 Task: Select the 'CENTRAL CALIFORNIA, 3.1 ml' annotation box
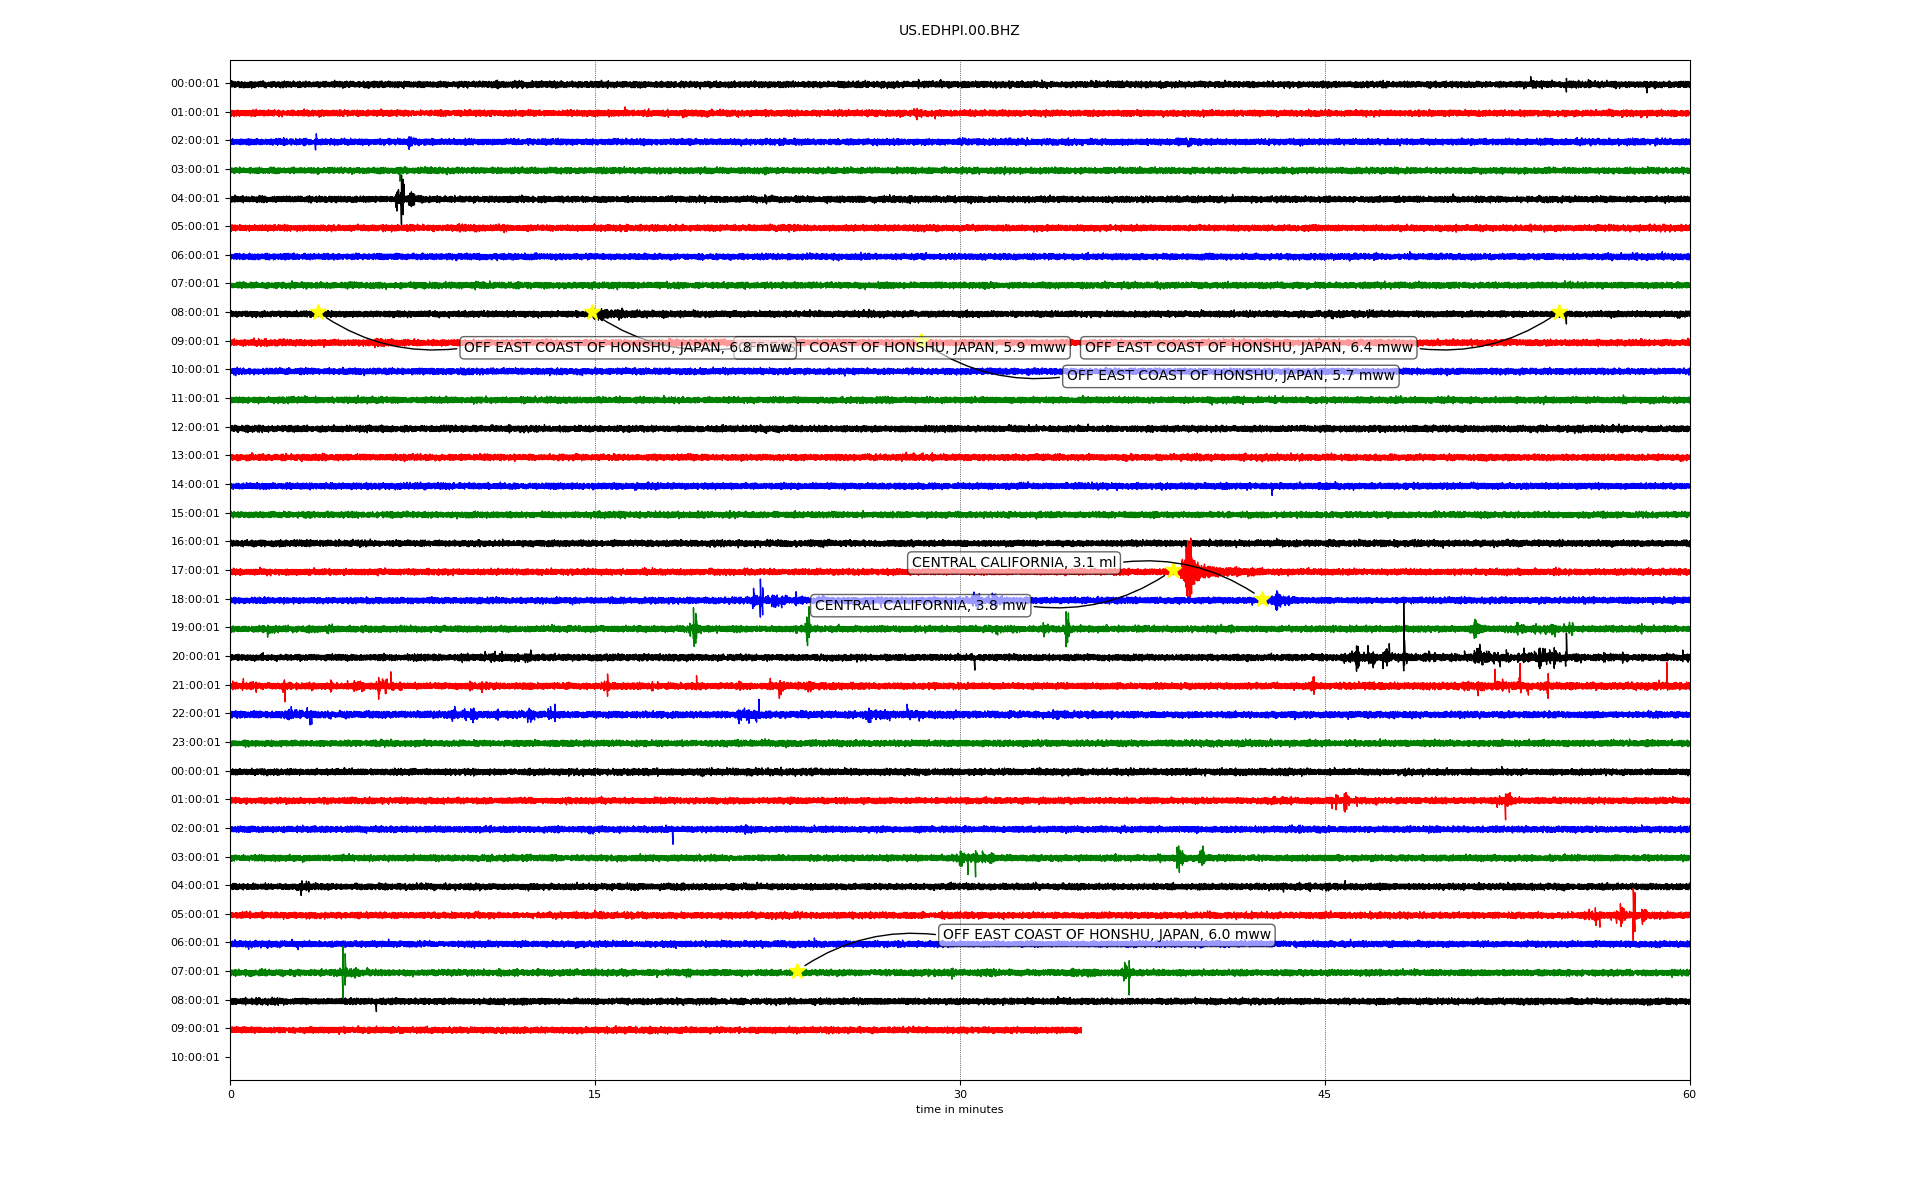[1013, 563]
